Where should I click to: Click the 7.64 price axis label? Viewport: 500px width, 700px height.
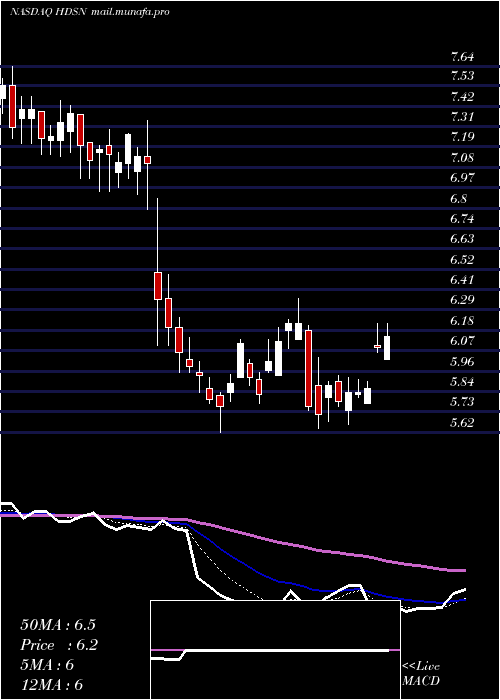click(x=462, y=57)
